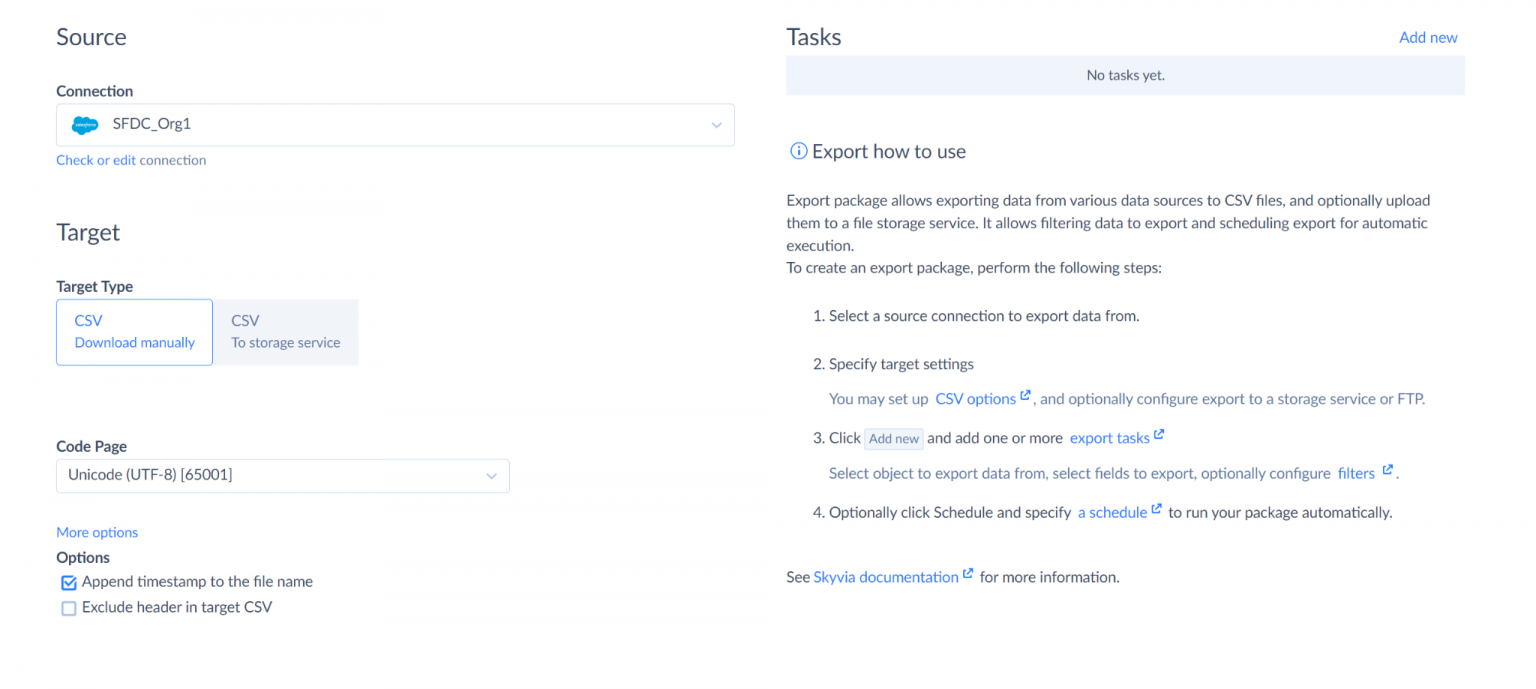The width and height of the screenshot is (1536, 689).
Task: Click the Salesforce cloud icon in Connection
Action: tap(85, 125)
